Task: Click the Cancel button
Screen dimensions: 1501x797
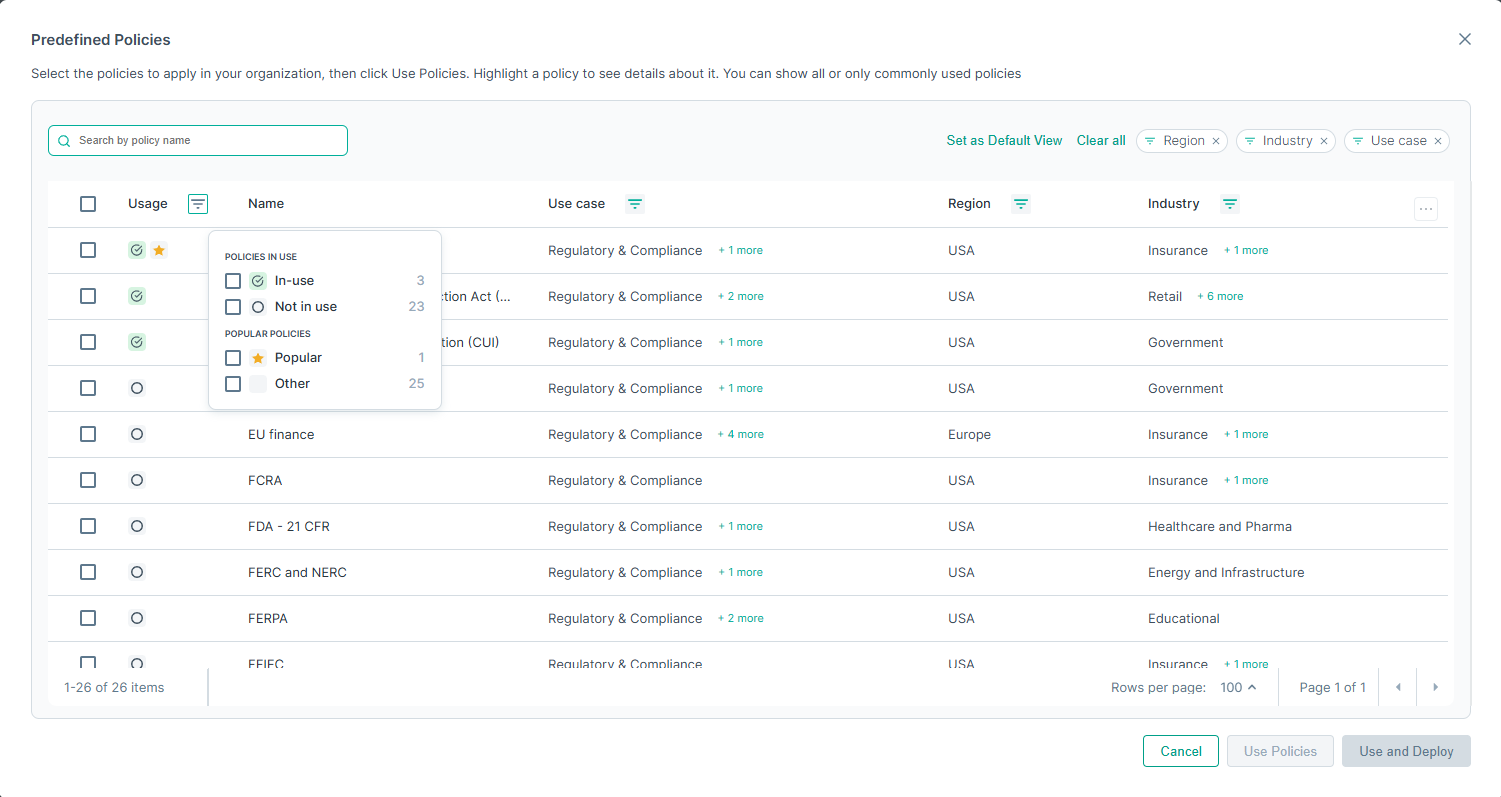Action: (1180, 751)
